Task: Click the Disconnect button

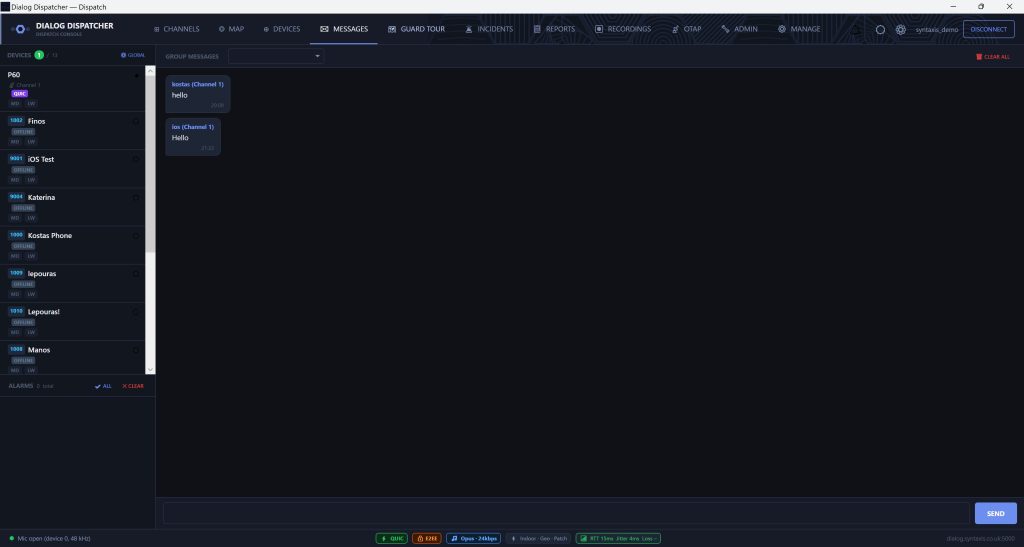Action: pyautogui.click(x=988, y=29)
